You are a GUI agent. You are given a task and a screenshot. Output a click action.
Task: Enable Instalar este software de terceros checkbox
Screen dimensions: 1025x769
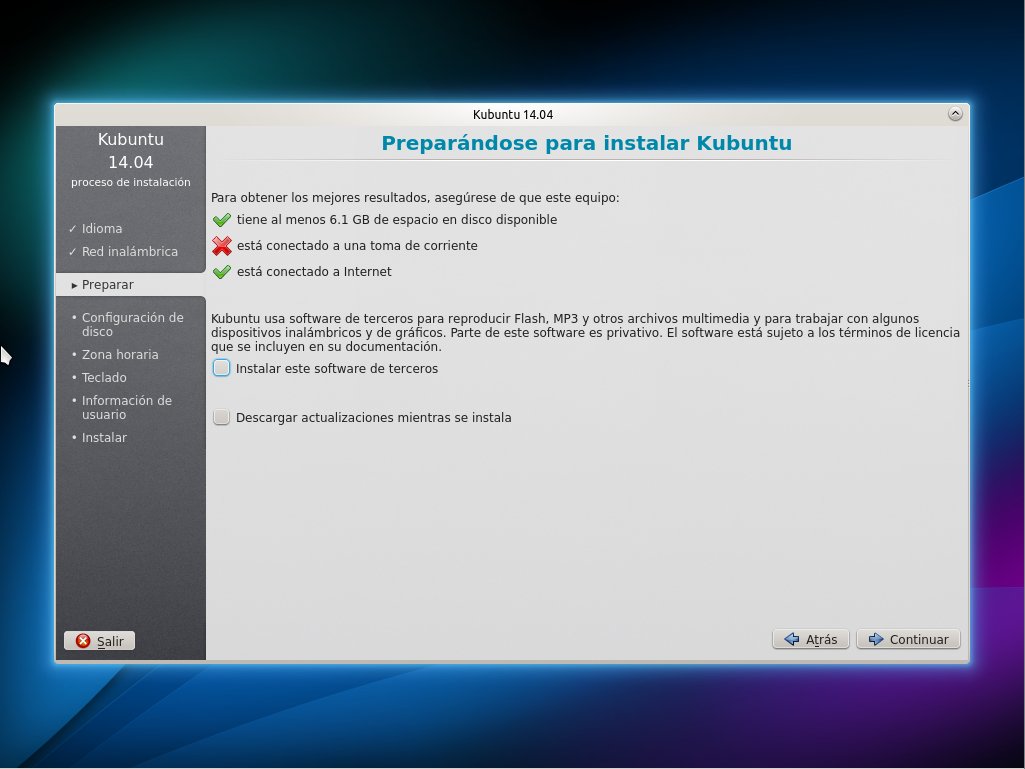pyautogui.click(x=222, y=368)
